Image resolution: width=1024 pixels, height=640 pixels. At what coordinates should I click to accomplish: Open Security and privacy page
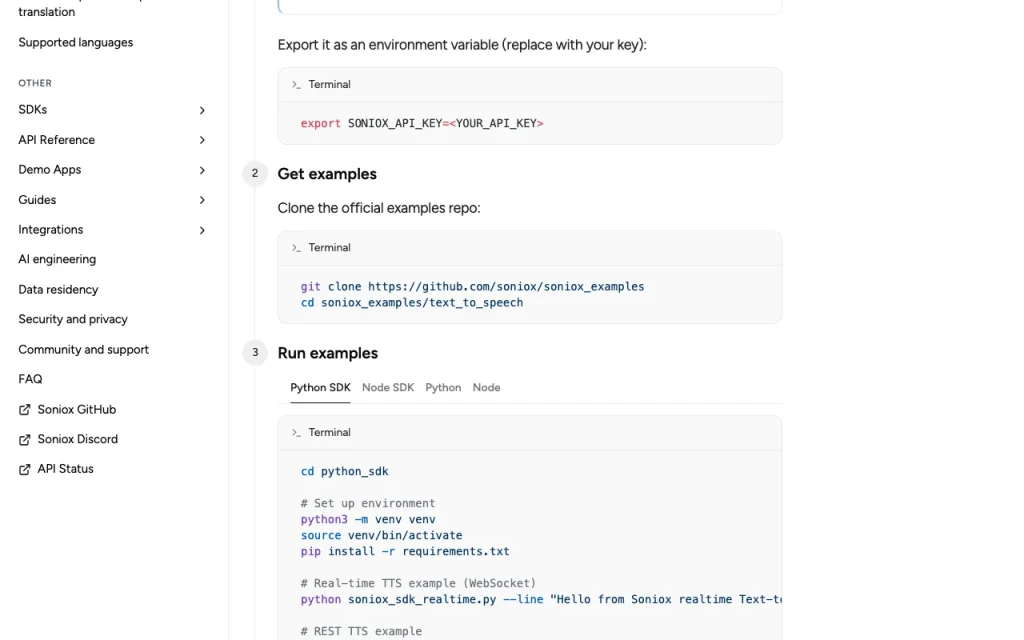click(73, 319)
